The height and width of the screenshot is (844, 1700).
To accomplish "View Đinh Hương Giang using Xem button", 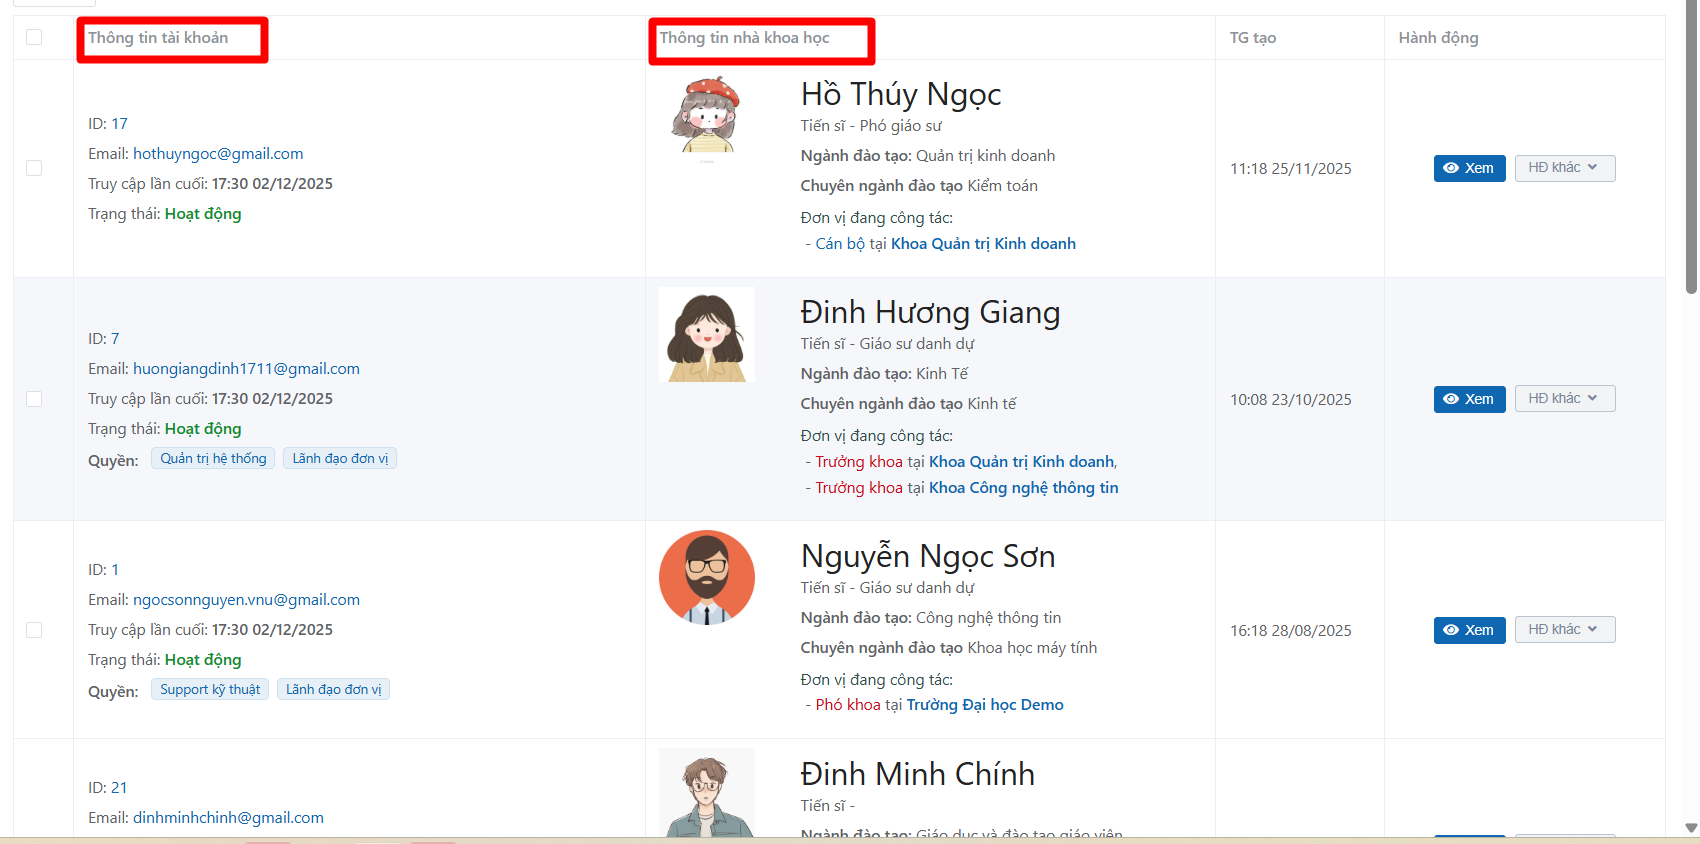I will point(1469,399).
